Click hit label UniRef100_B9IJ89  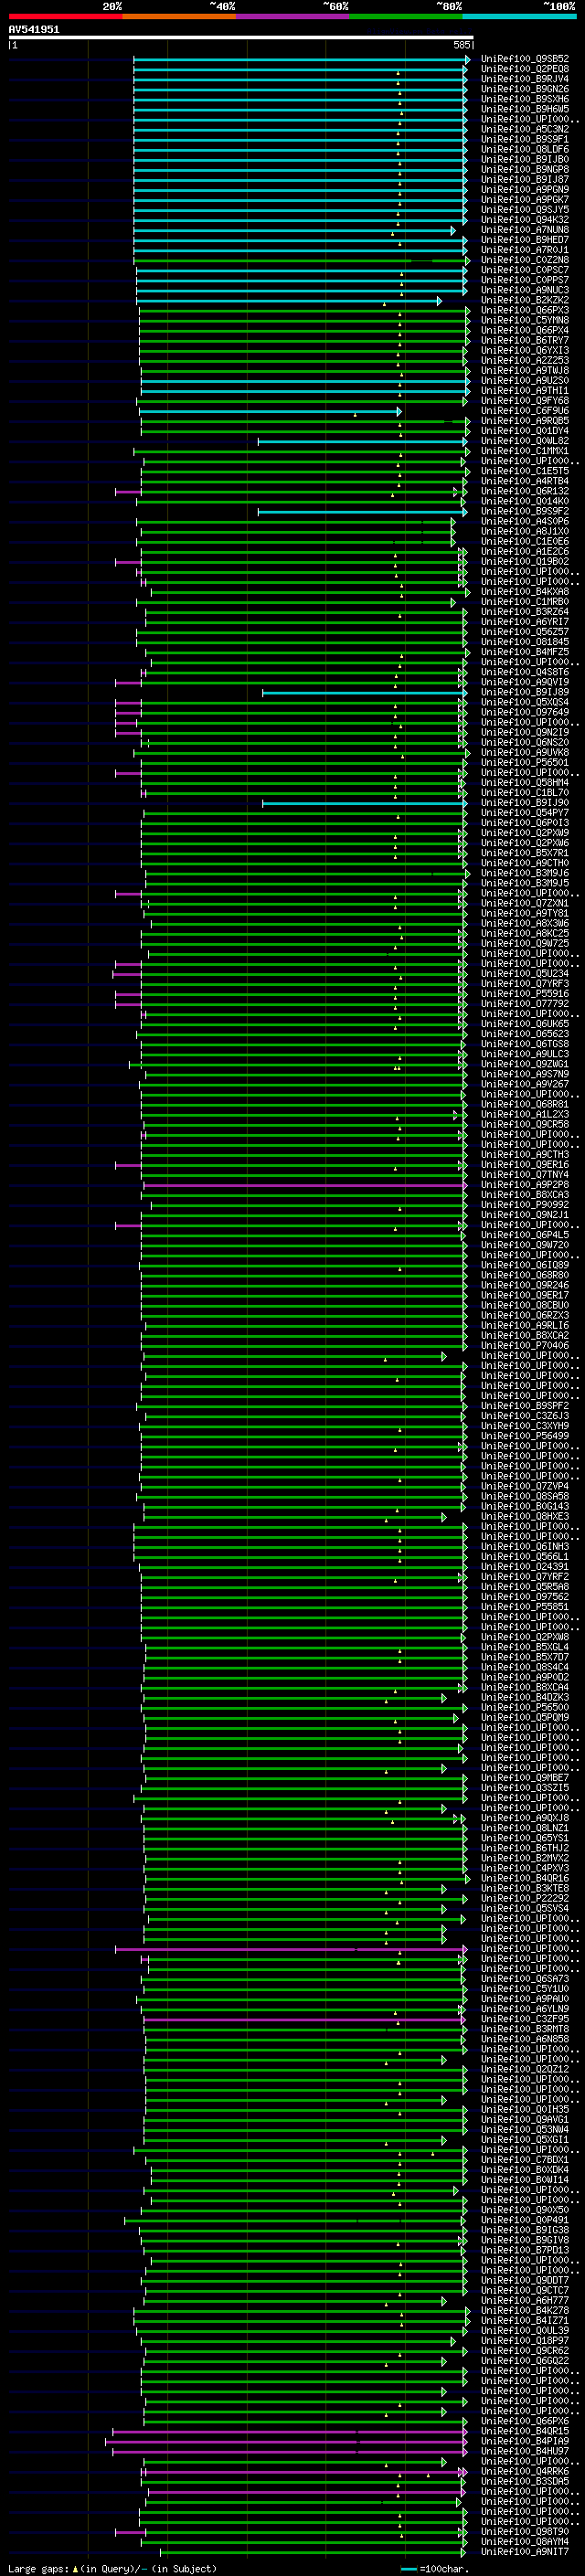[x=525, y=692]
